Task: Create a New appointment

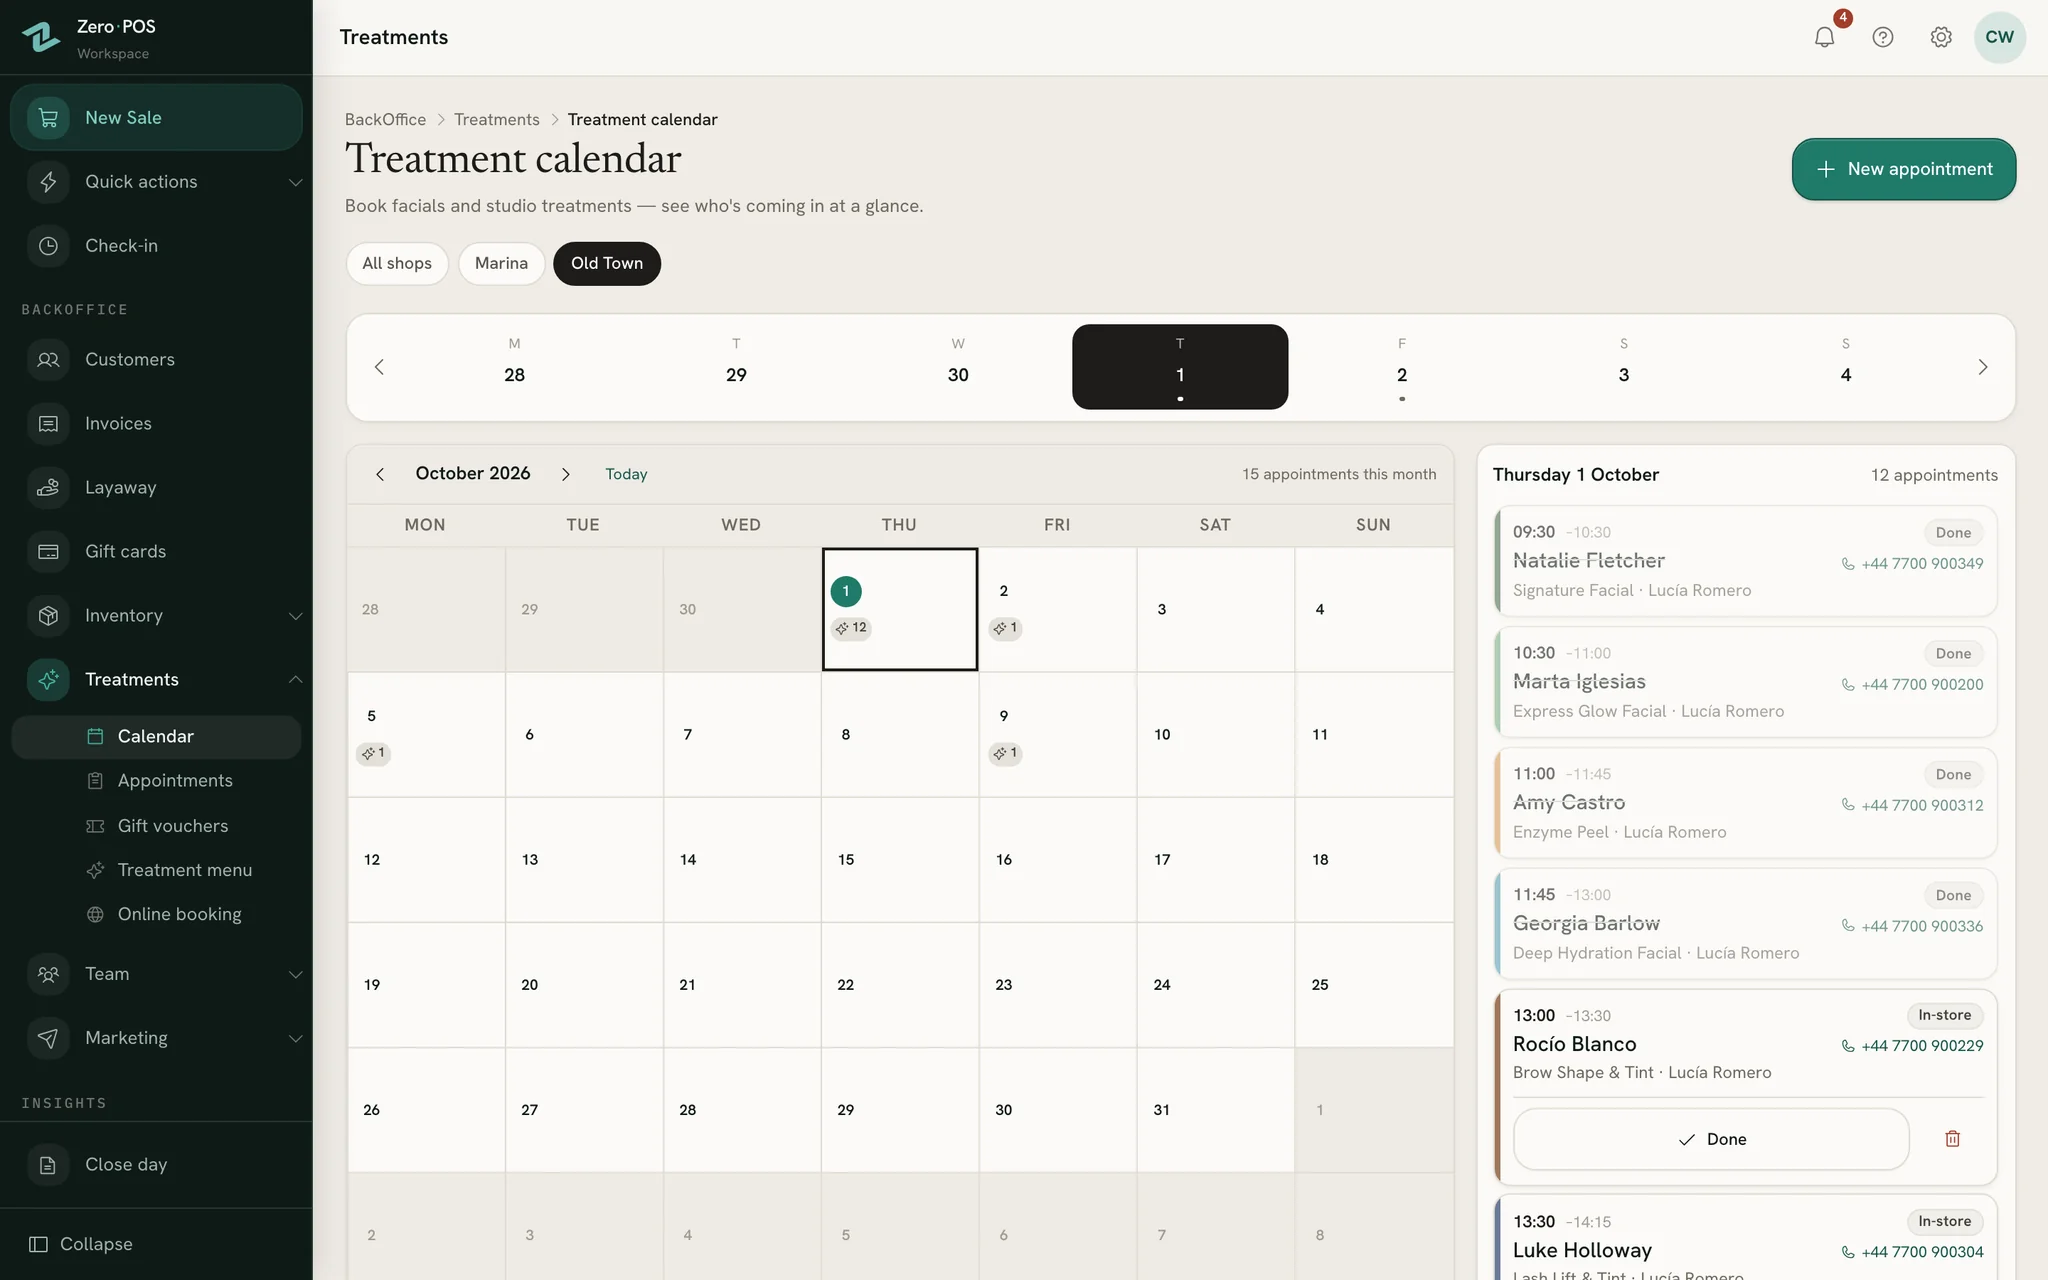Action: 1903,169
